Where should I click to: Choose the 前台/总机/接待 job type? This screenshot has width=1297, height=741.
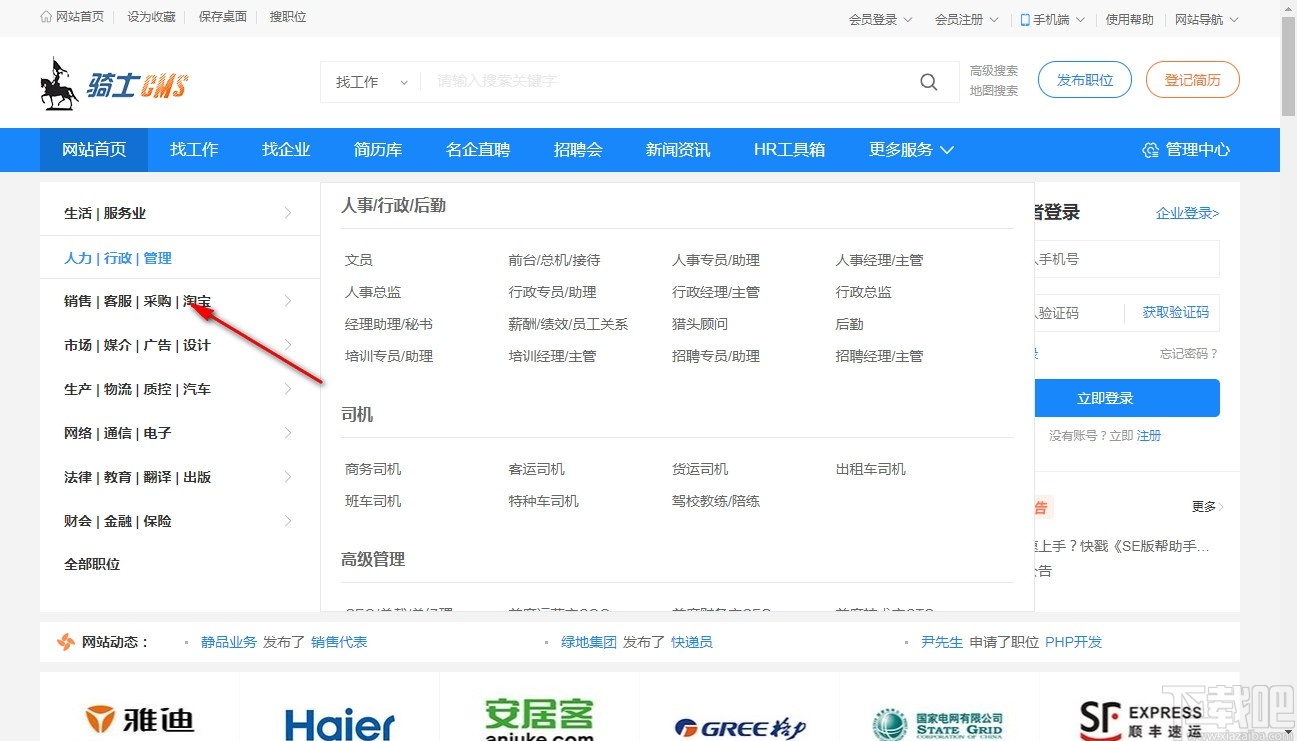(x=555, y=260)
